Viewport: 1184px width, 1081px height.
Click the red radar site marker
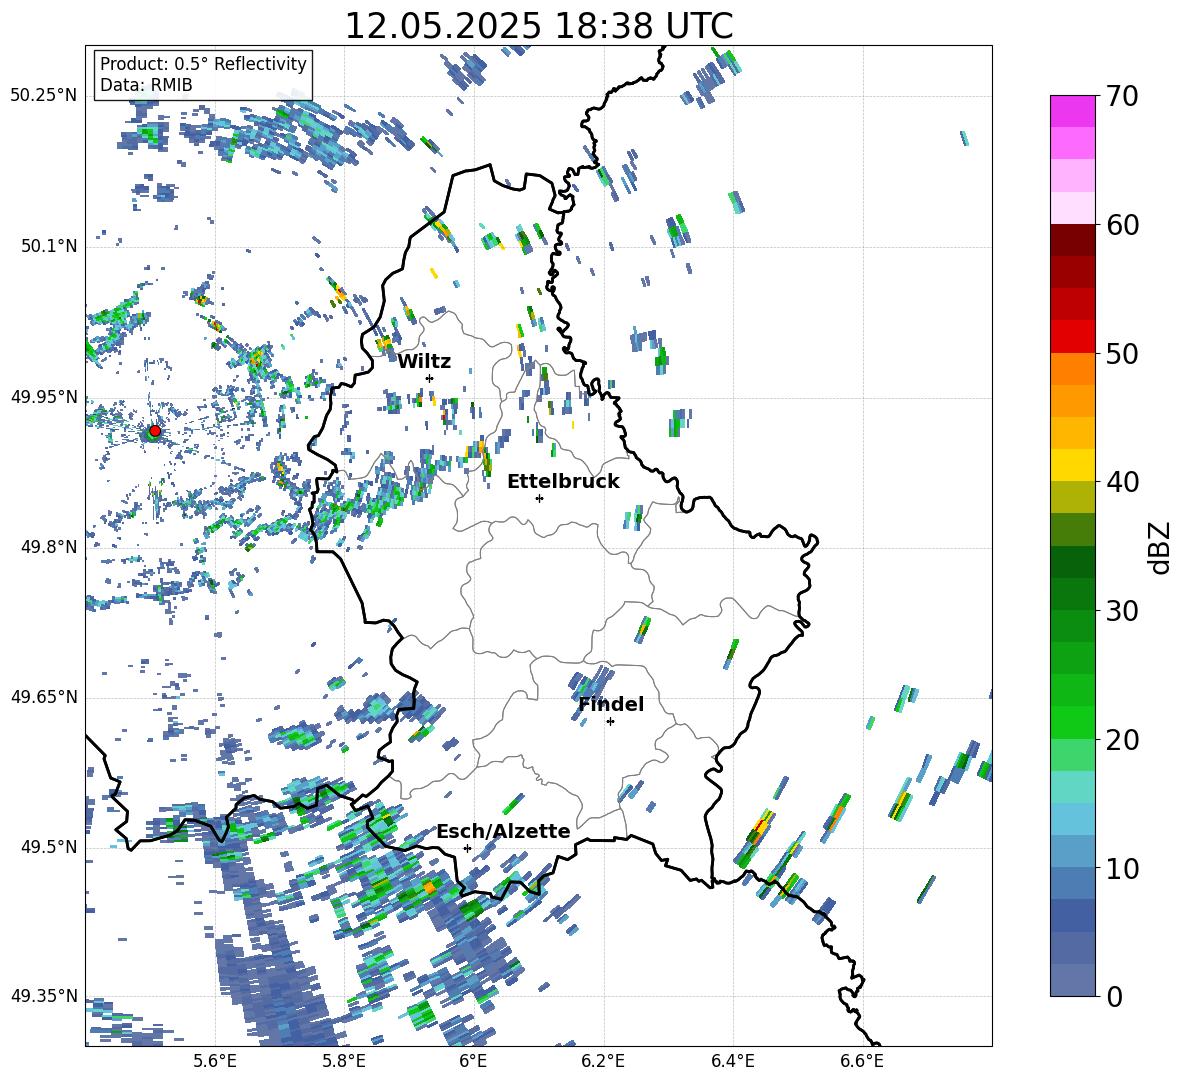(x=155, y=431)
